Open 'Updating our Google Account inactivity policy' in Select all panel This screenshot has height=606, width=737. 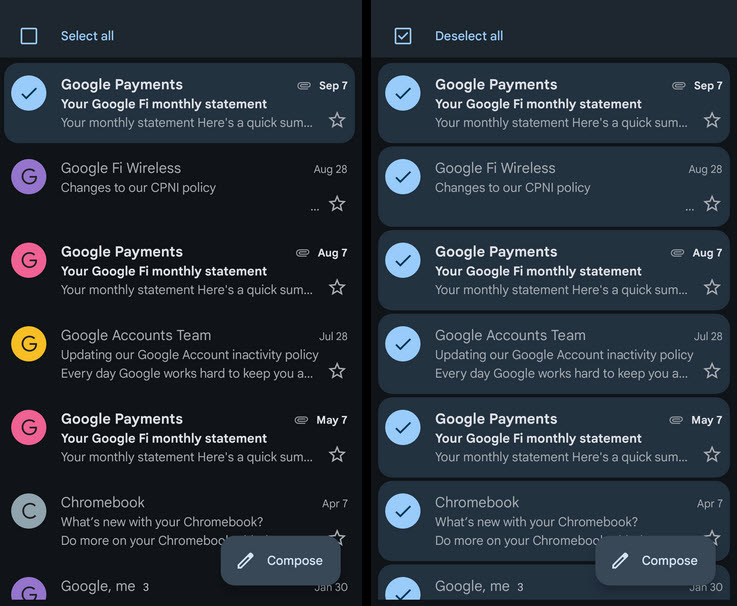coord(189,354)
